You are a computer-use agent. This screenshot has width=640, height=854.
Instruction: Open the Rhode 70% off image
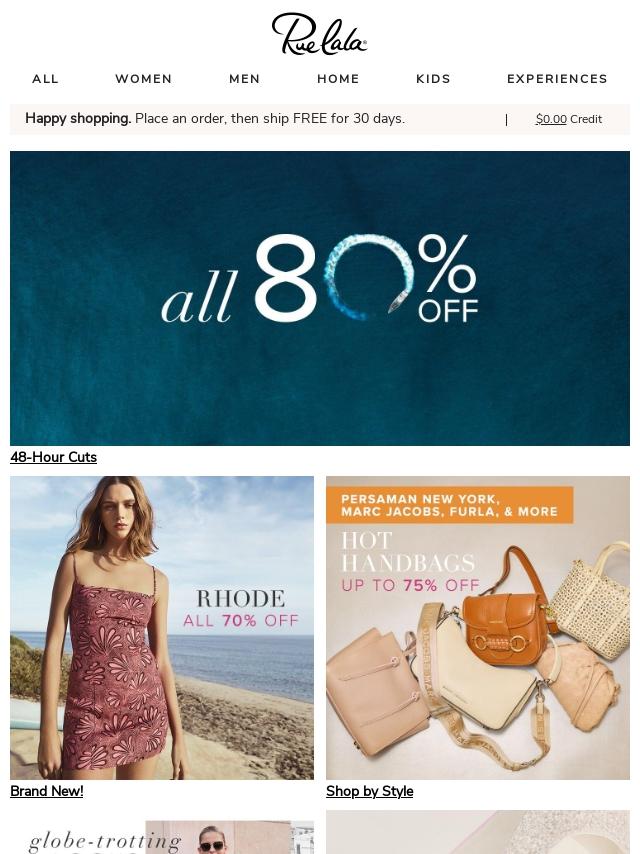(x=162, y=628)
